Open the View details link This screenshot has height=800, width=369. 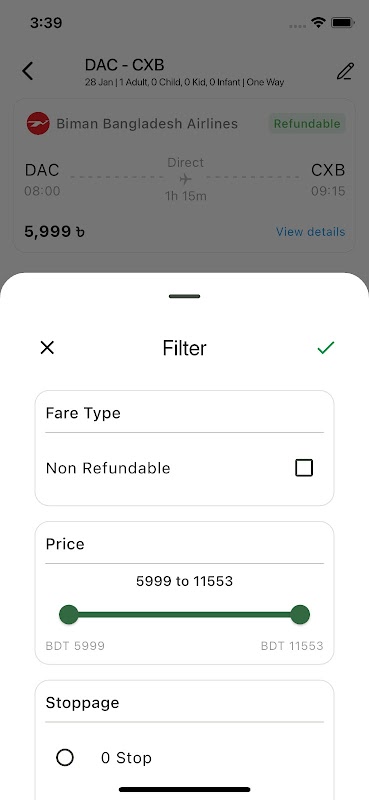pos(310,232)
